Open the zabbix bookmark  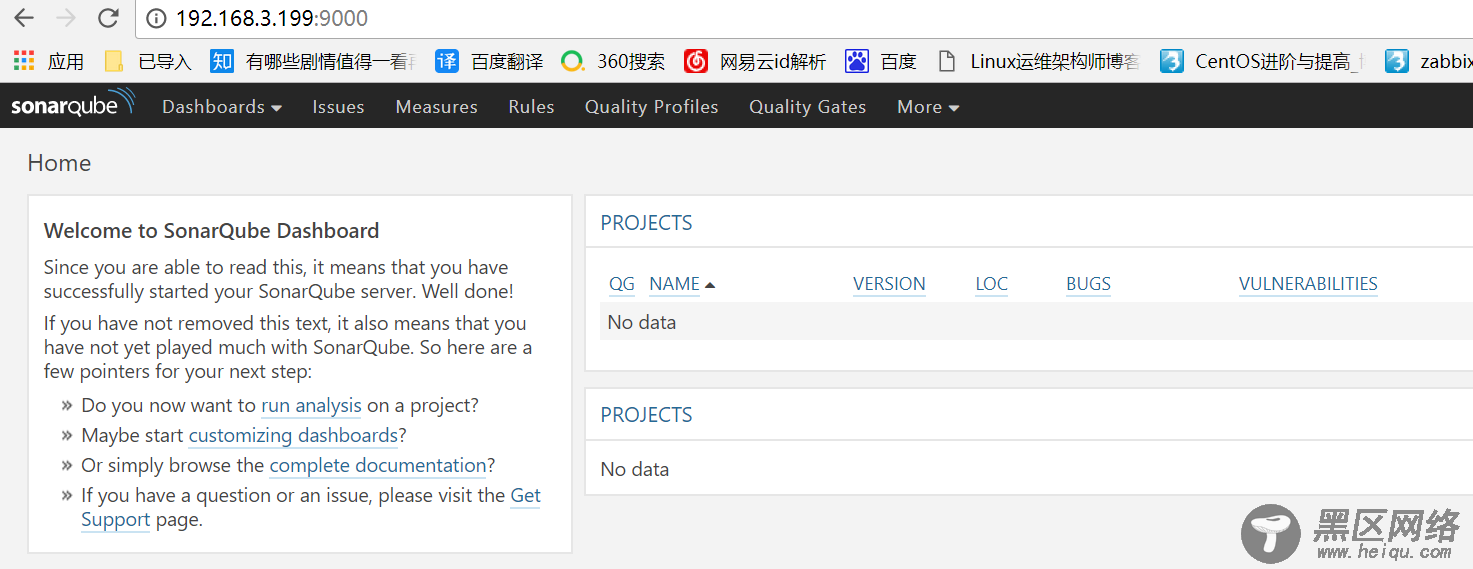(1429, 61)
